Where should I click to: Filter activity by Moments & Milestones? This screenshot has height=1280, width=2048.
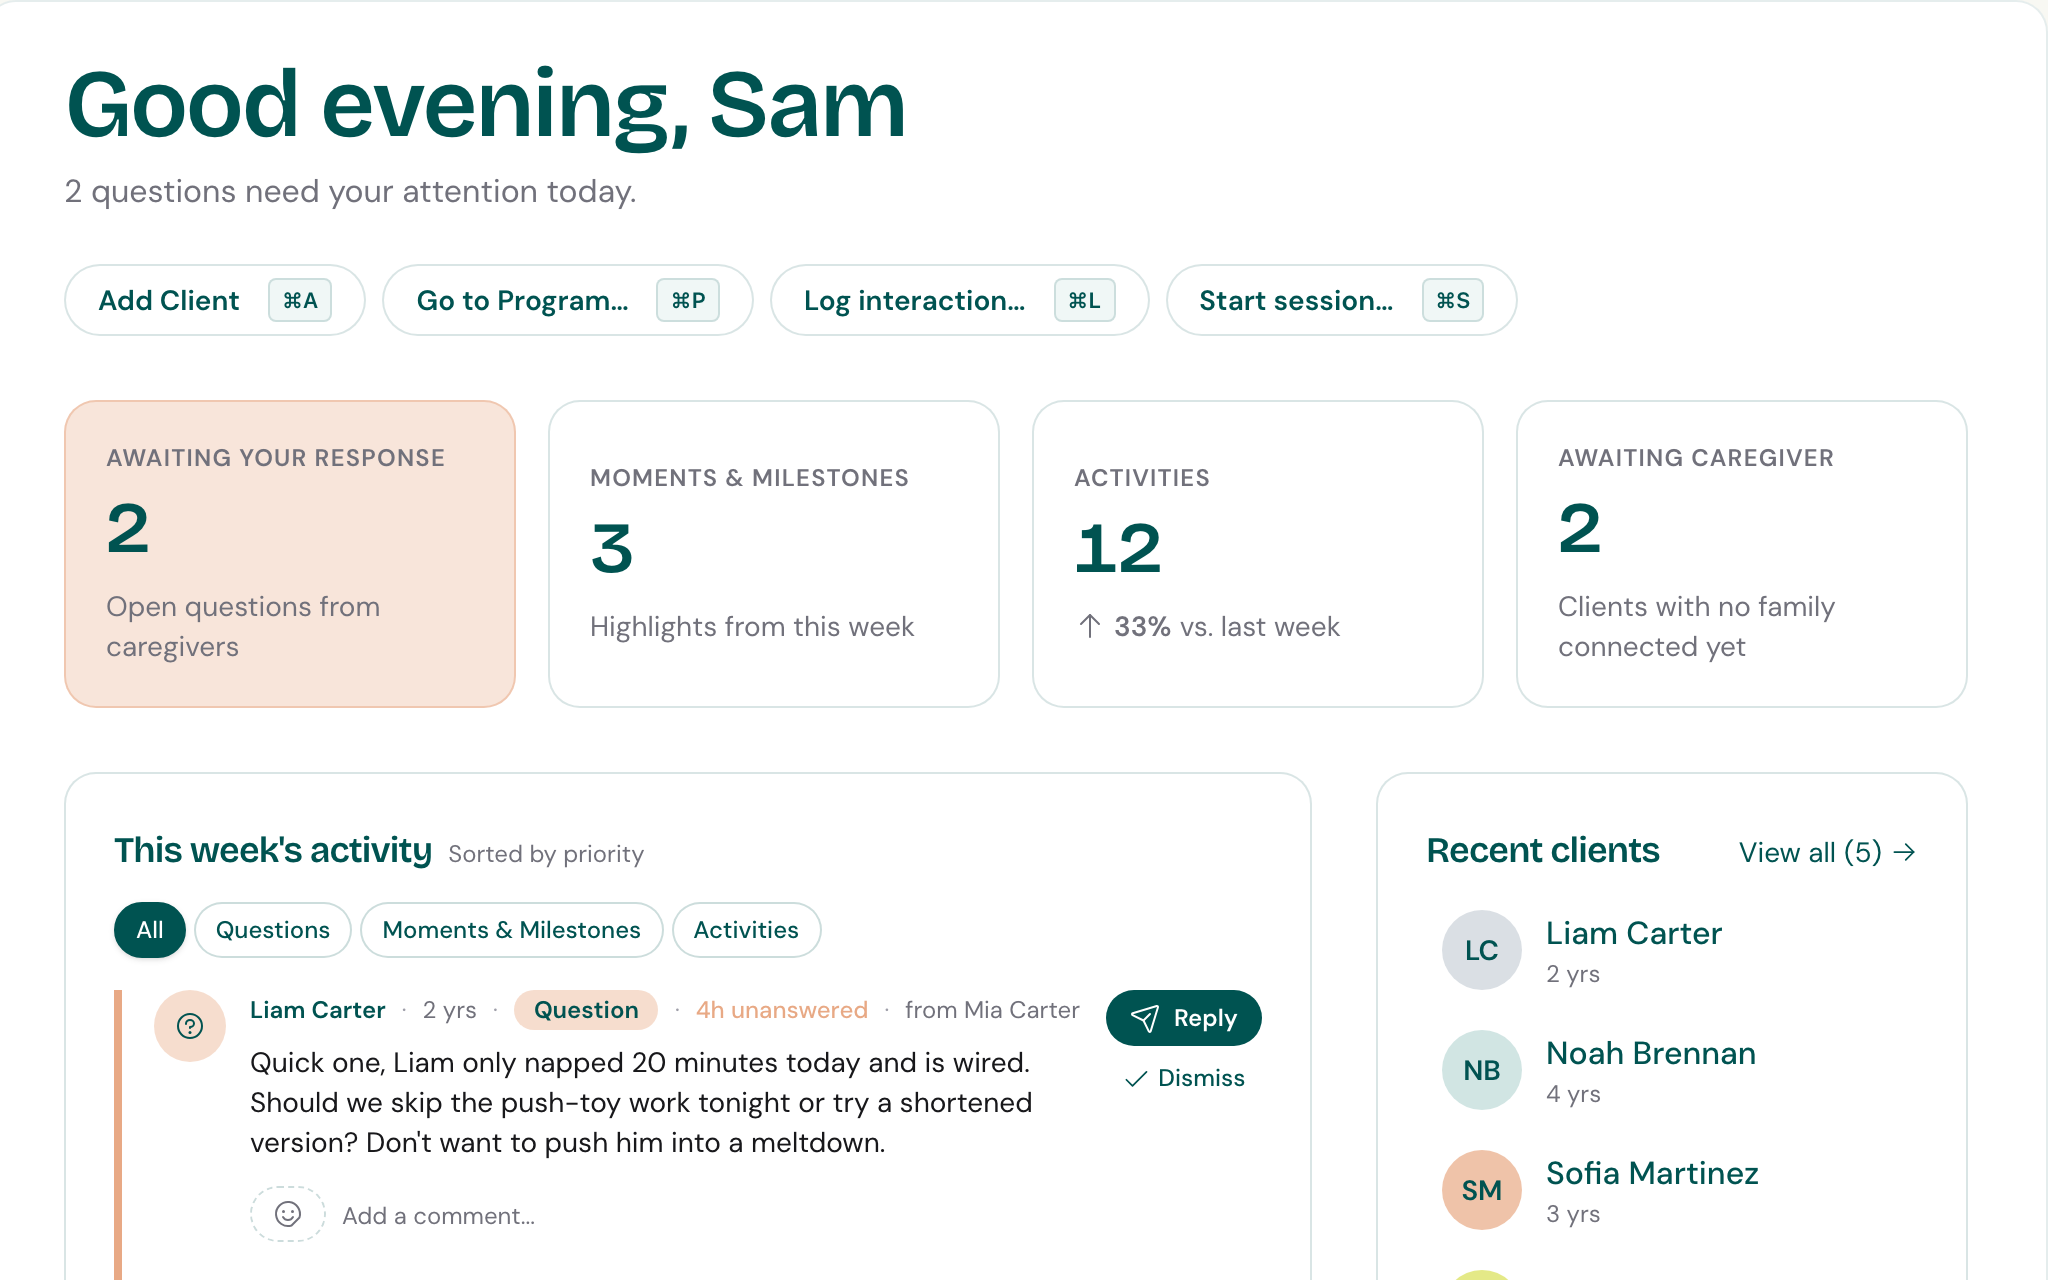(x=512, y=930)
